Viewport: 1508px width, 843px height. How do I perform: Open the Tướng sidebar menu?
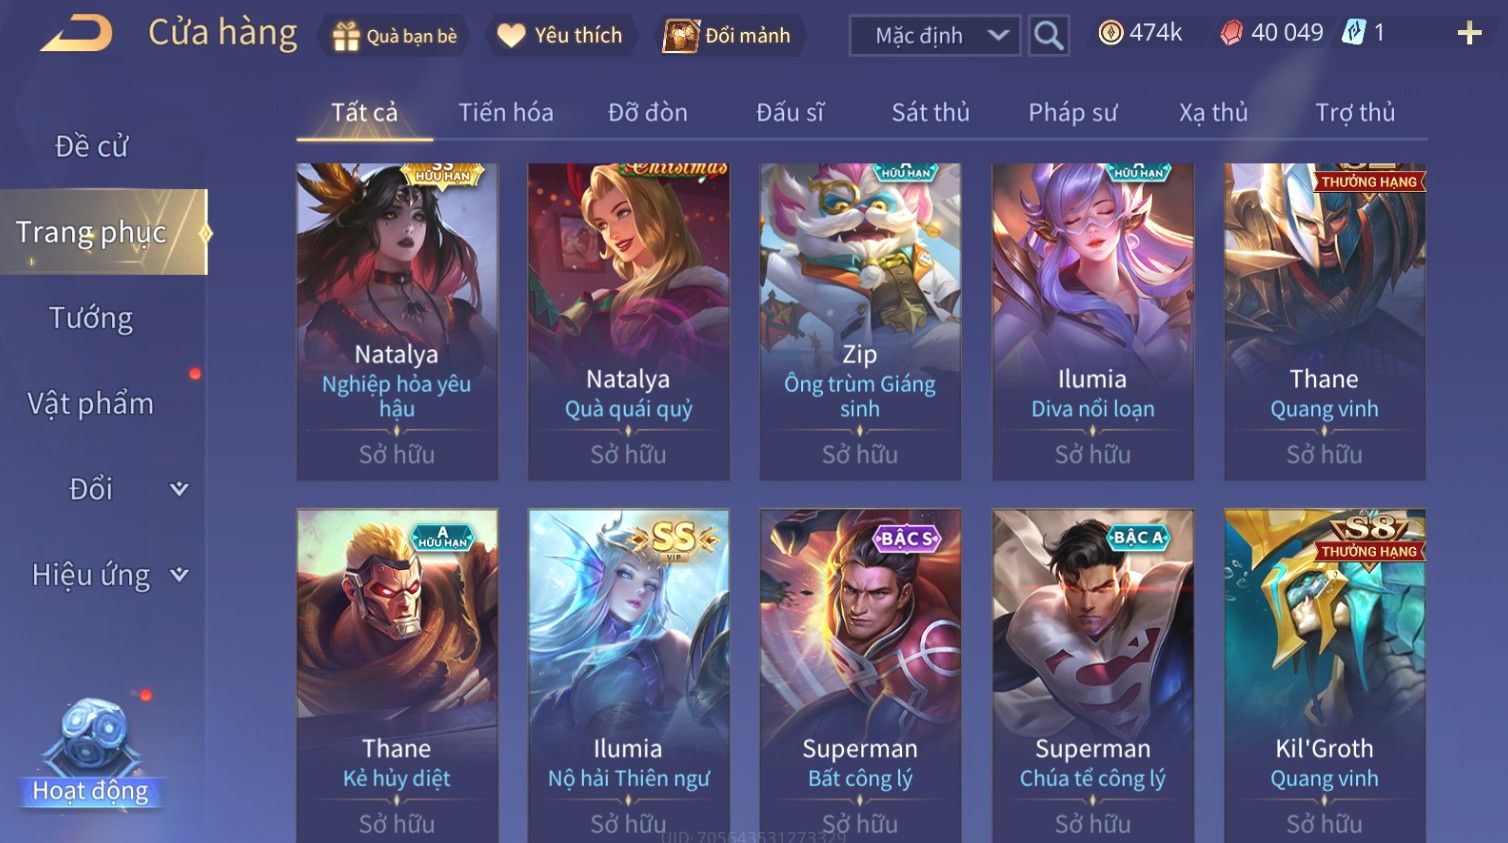click(91, 318)
